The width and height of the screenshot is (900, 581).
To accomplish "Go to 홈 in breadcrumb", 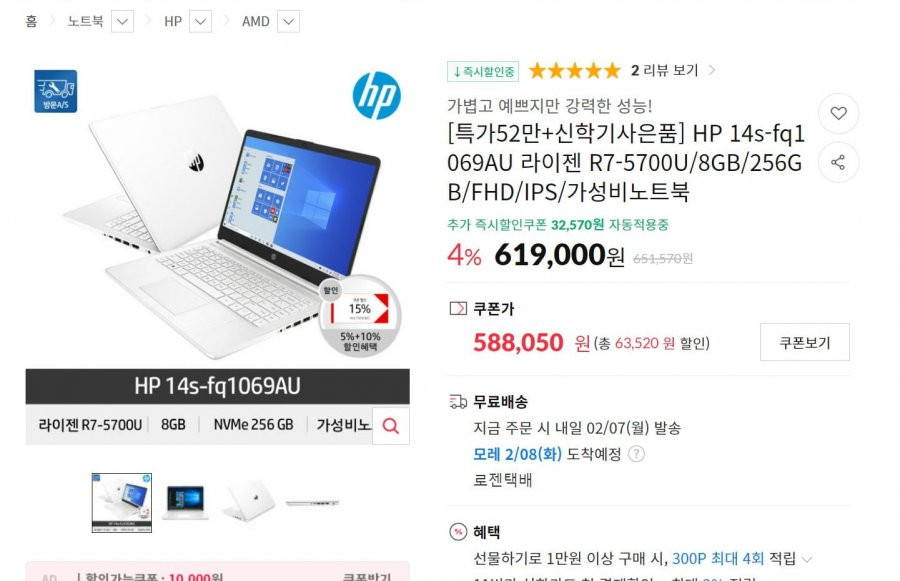I will 32,21.
